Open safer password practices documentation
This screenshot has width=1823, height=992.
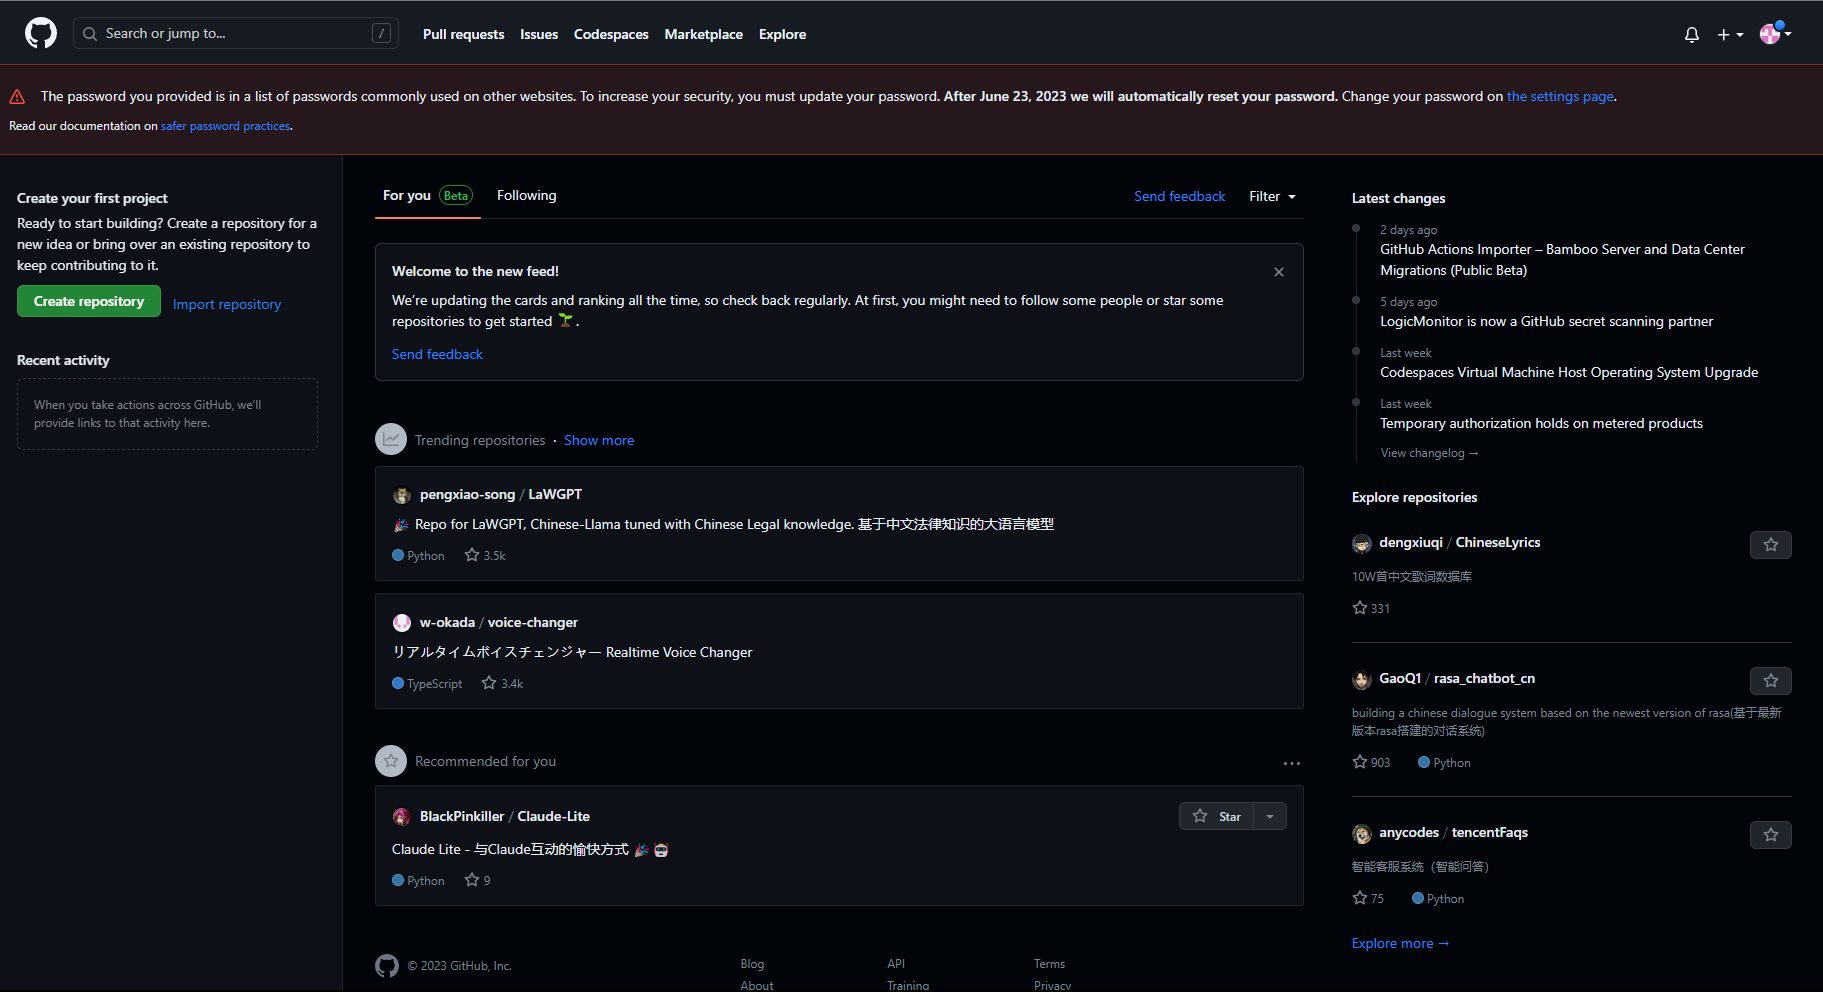pos(226,126)
